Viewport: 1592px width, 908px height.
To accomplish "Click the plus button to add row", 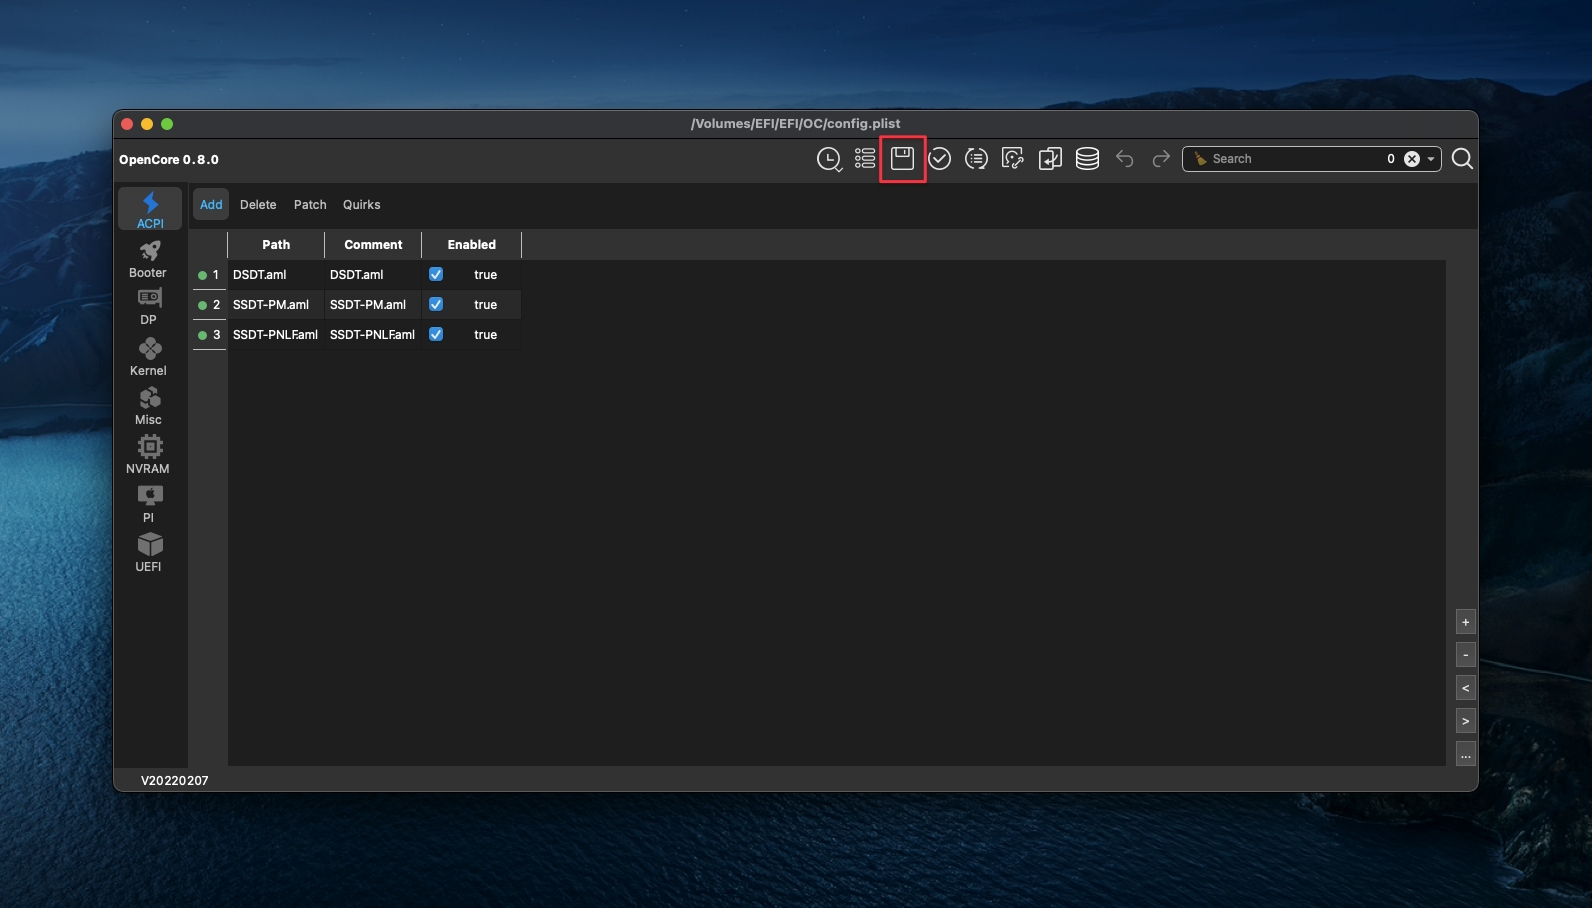I will click(1465, 623).
